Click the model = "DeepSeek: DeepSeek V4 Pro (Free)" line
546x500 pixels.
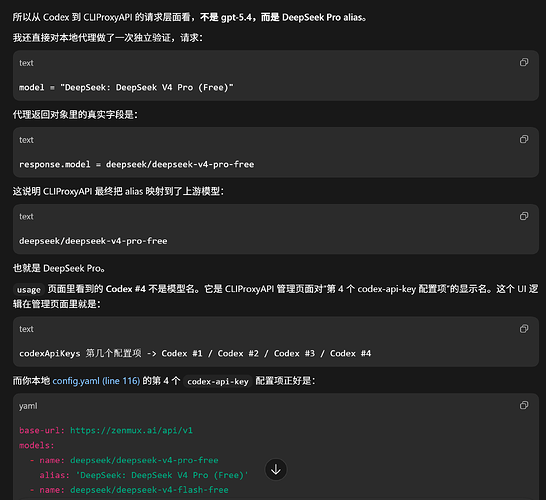click(126, 87)
